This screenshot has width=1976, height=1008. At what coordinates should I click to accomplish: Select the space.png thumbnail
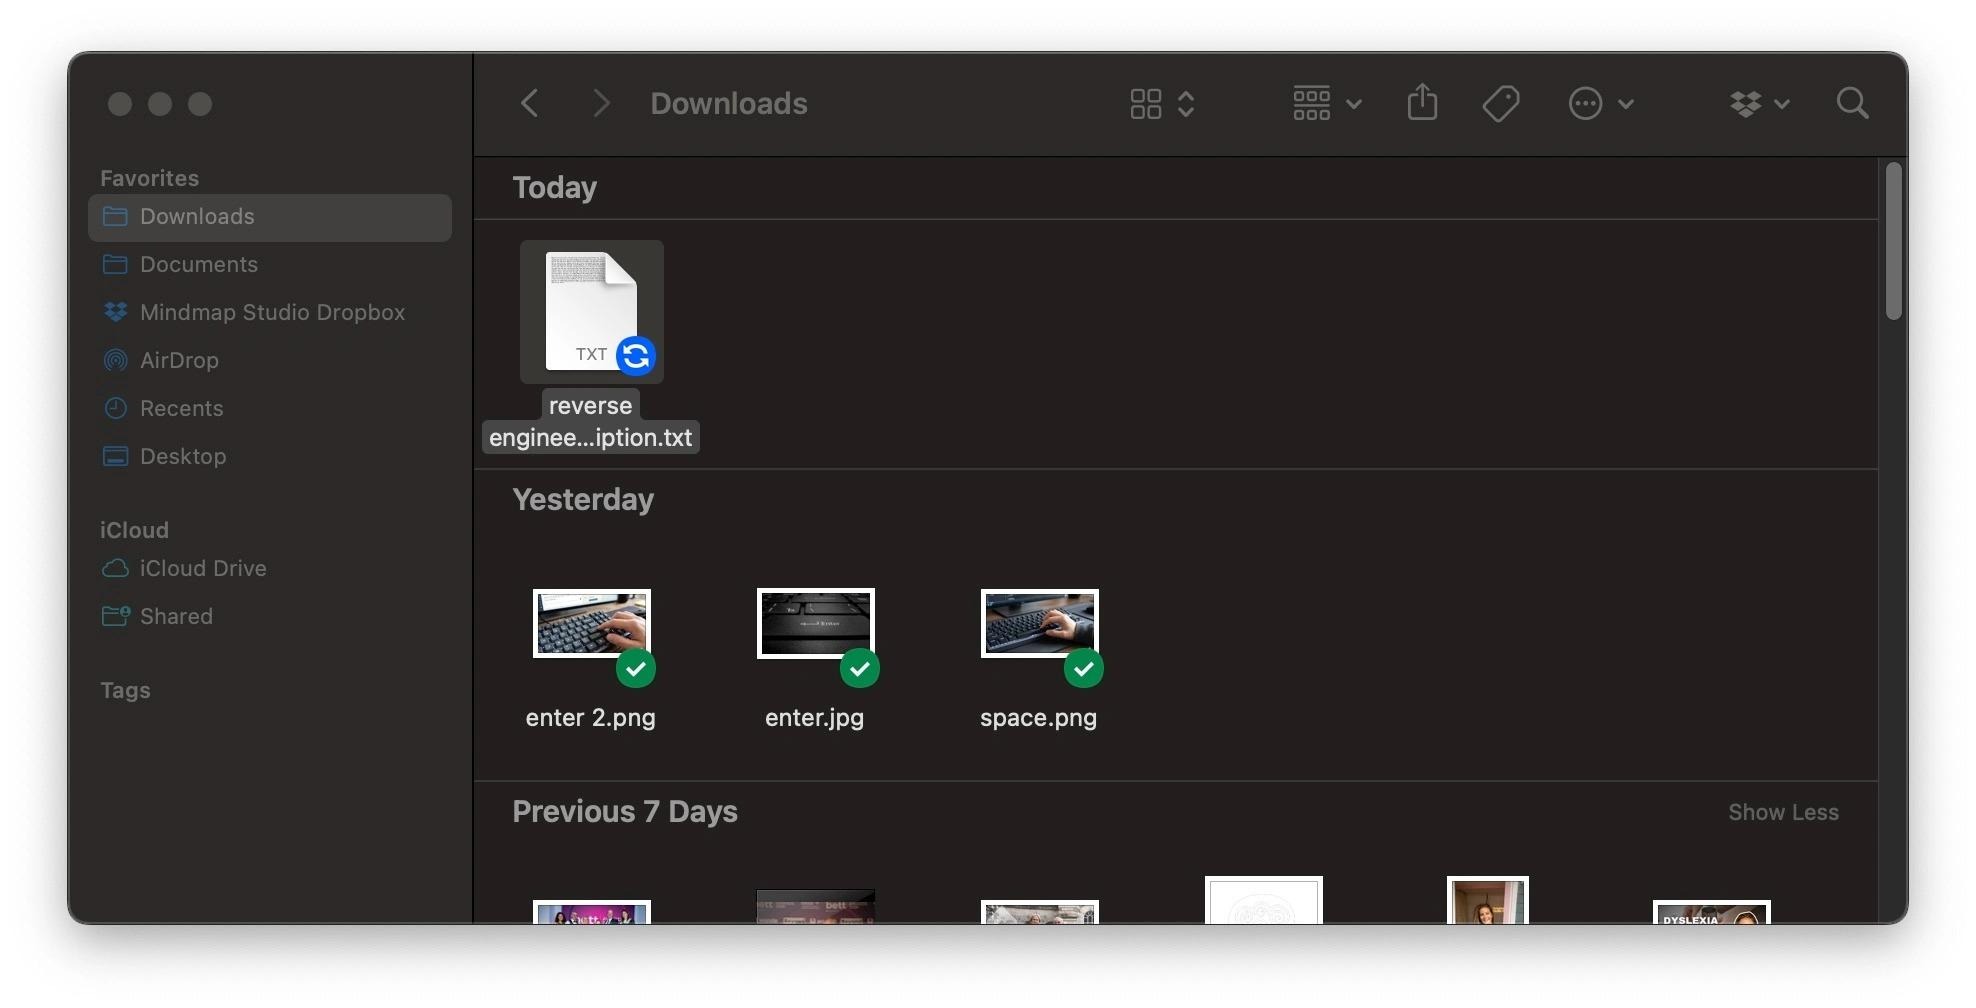[1039, 623]
